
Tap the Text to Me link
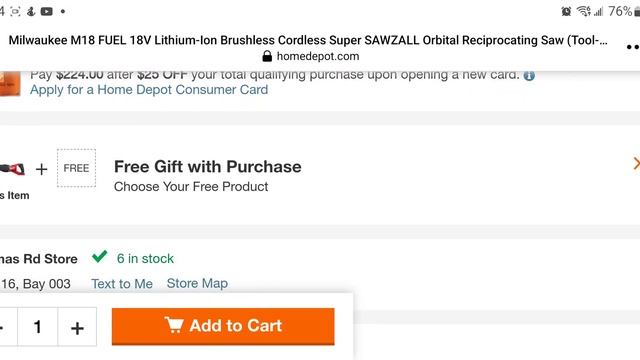point(122,284)
